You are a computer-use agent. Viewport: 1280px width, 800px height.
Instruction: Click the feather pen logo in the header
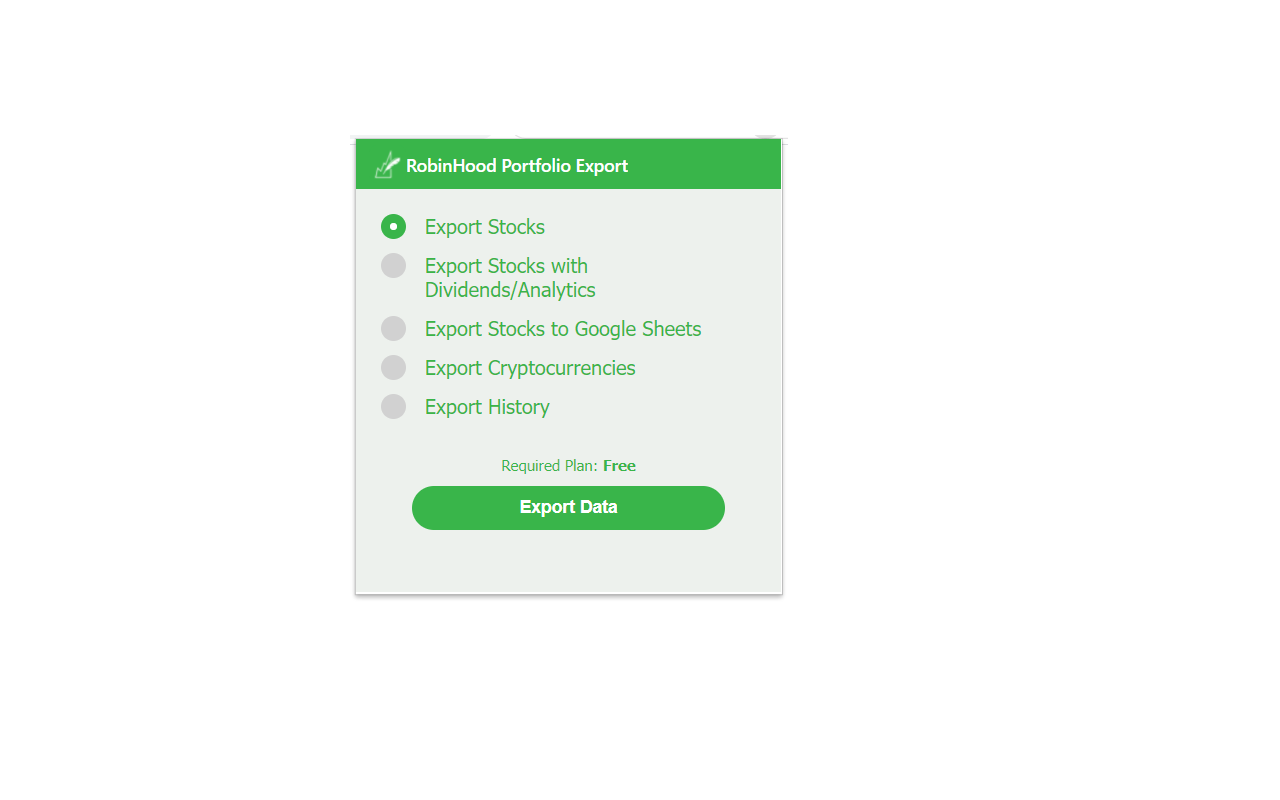click(x=386, y=165)
